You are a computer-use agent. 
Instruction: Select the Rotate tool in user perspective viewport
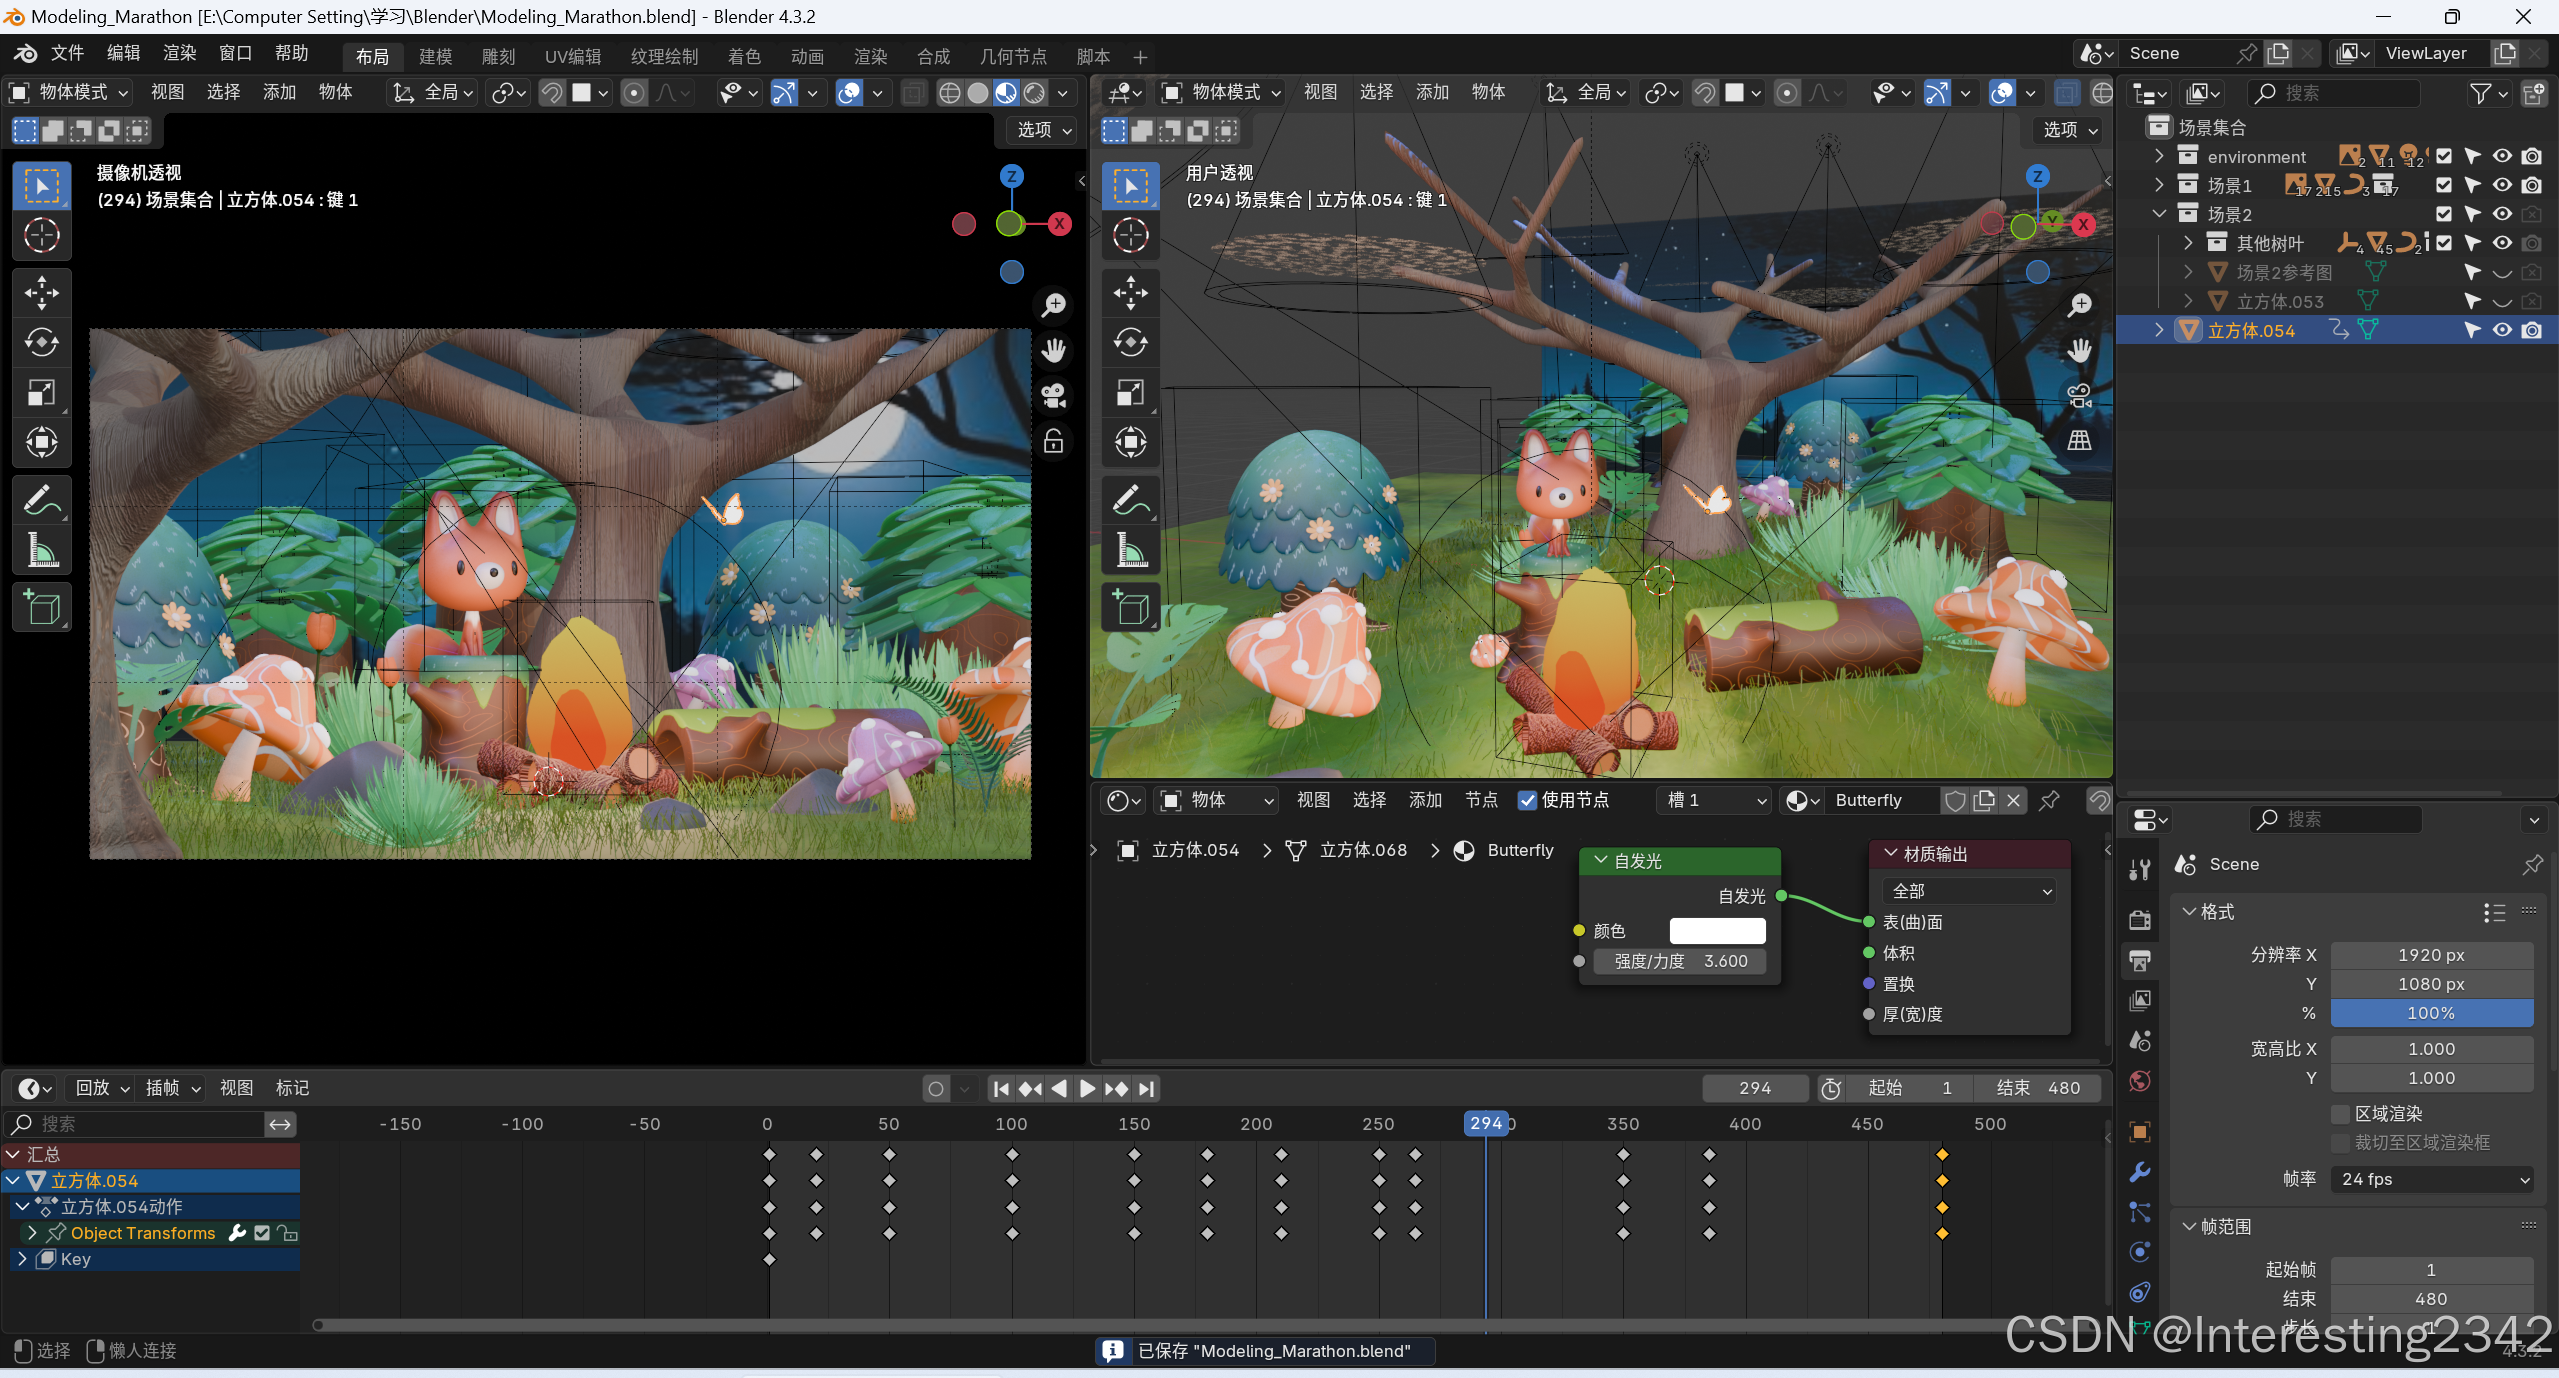point(1130,342)
